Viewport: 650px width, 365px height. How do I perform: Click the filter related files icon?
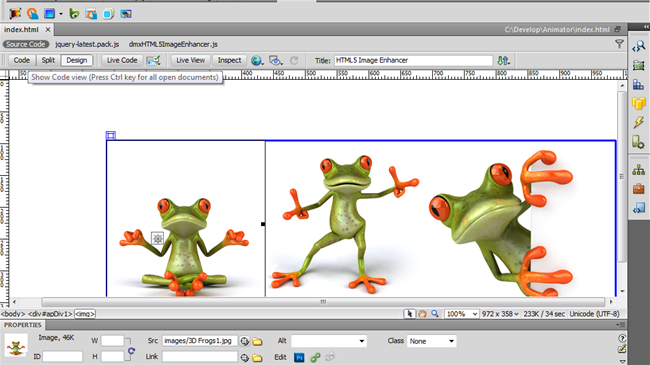pyautogui.click(x=619, y=44)
